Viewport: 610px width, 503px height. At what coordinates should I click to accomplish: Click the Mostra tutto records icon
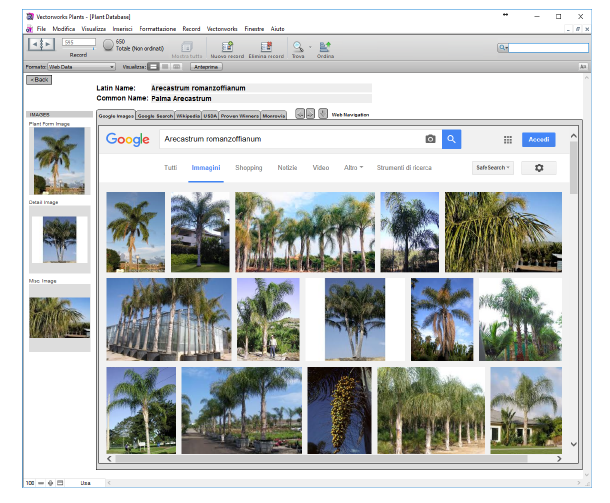(187, 47)
